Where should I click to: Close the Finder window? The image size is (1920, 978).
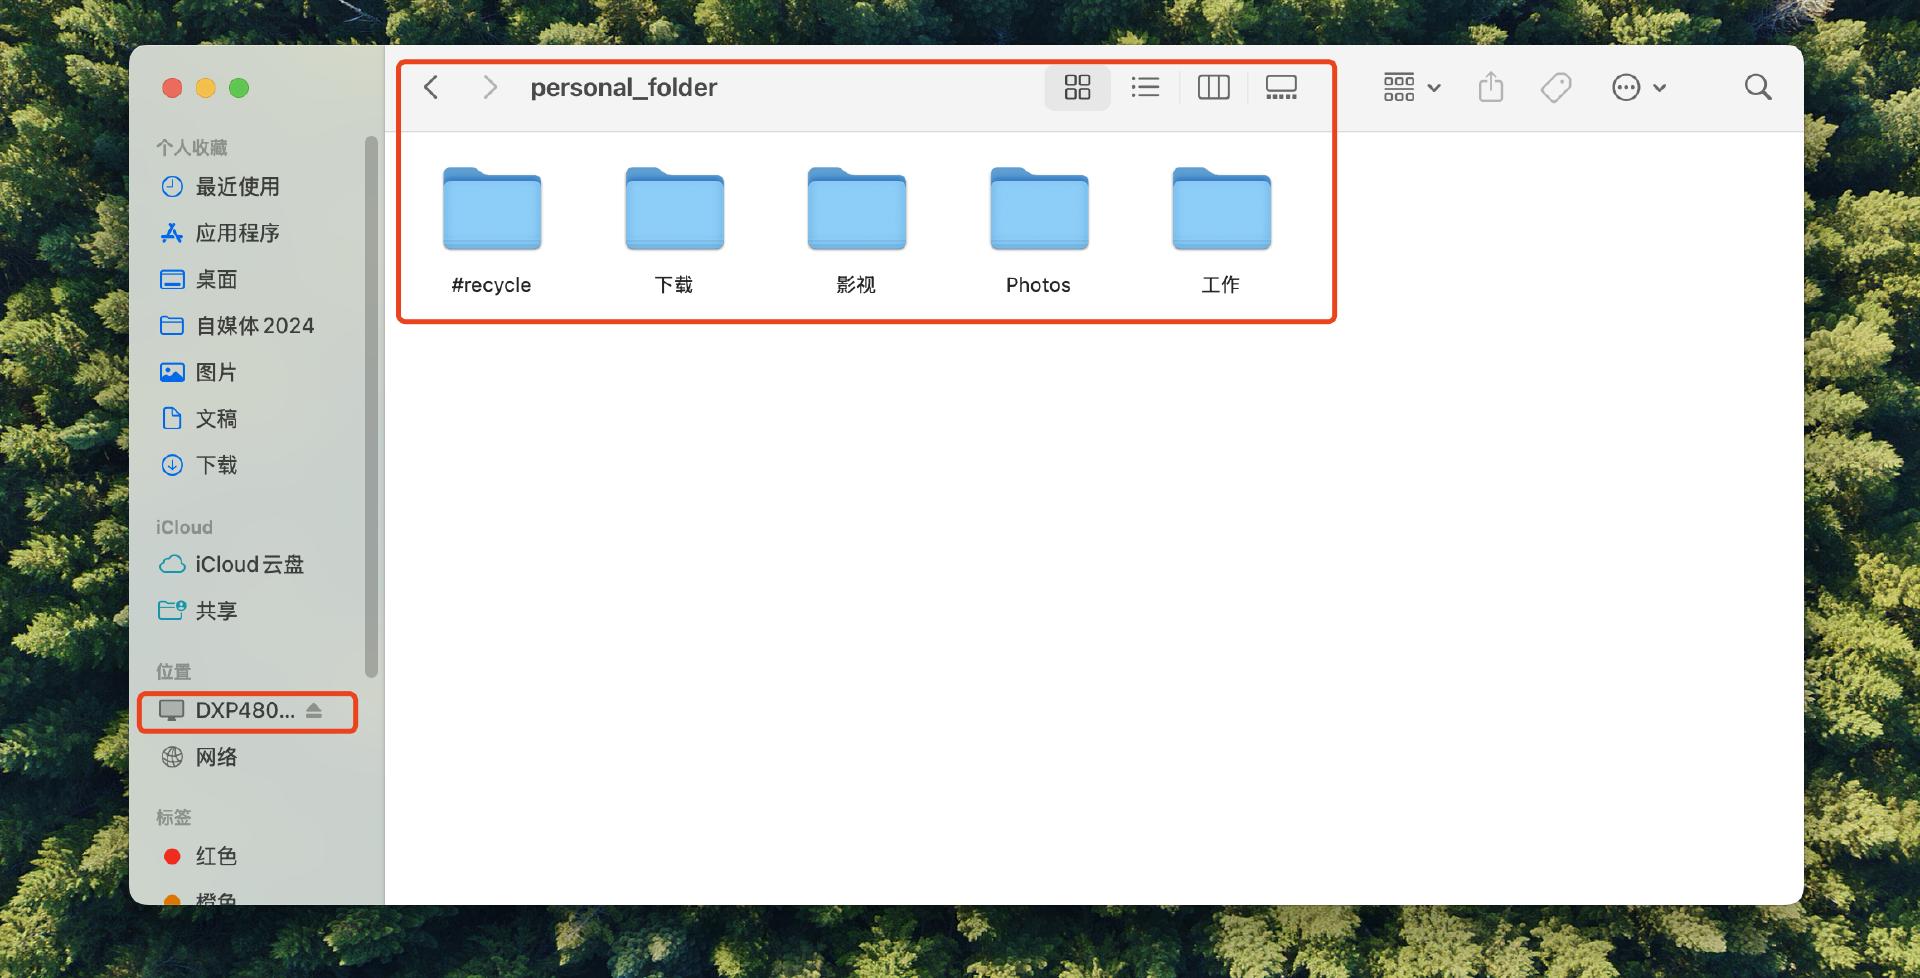point(172,88)
